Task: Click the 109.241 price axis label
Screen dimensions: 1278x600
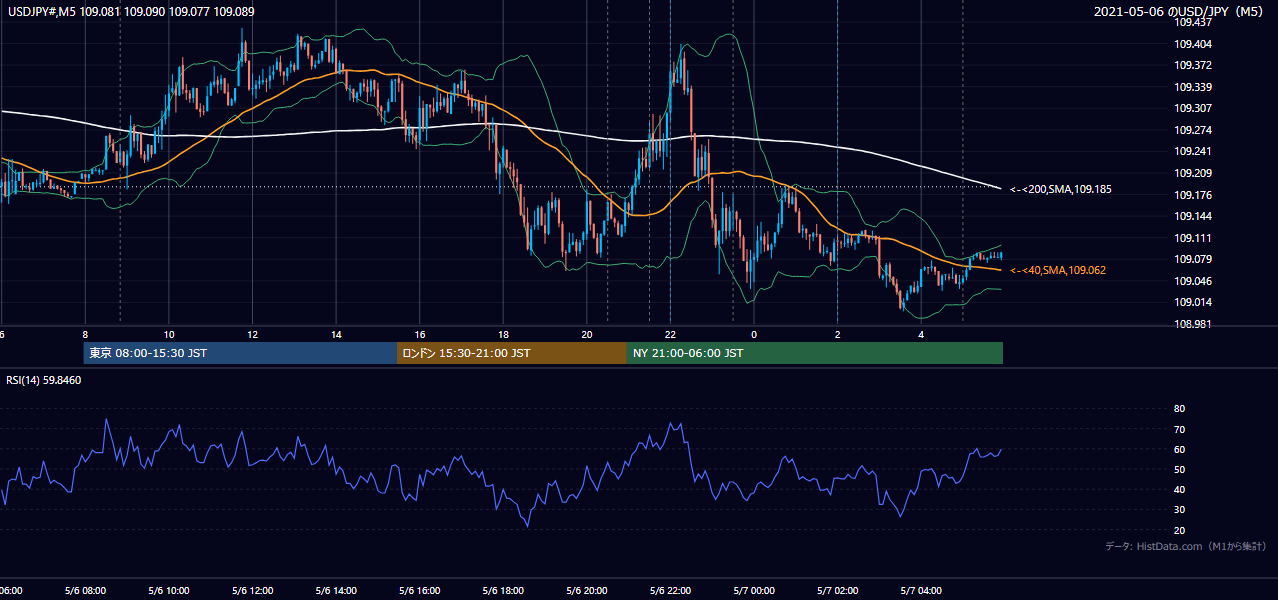Action: tap(1192, 152)
